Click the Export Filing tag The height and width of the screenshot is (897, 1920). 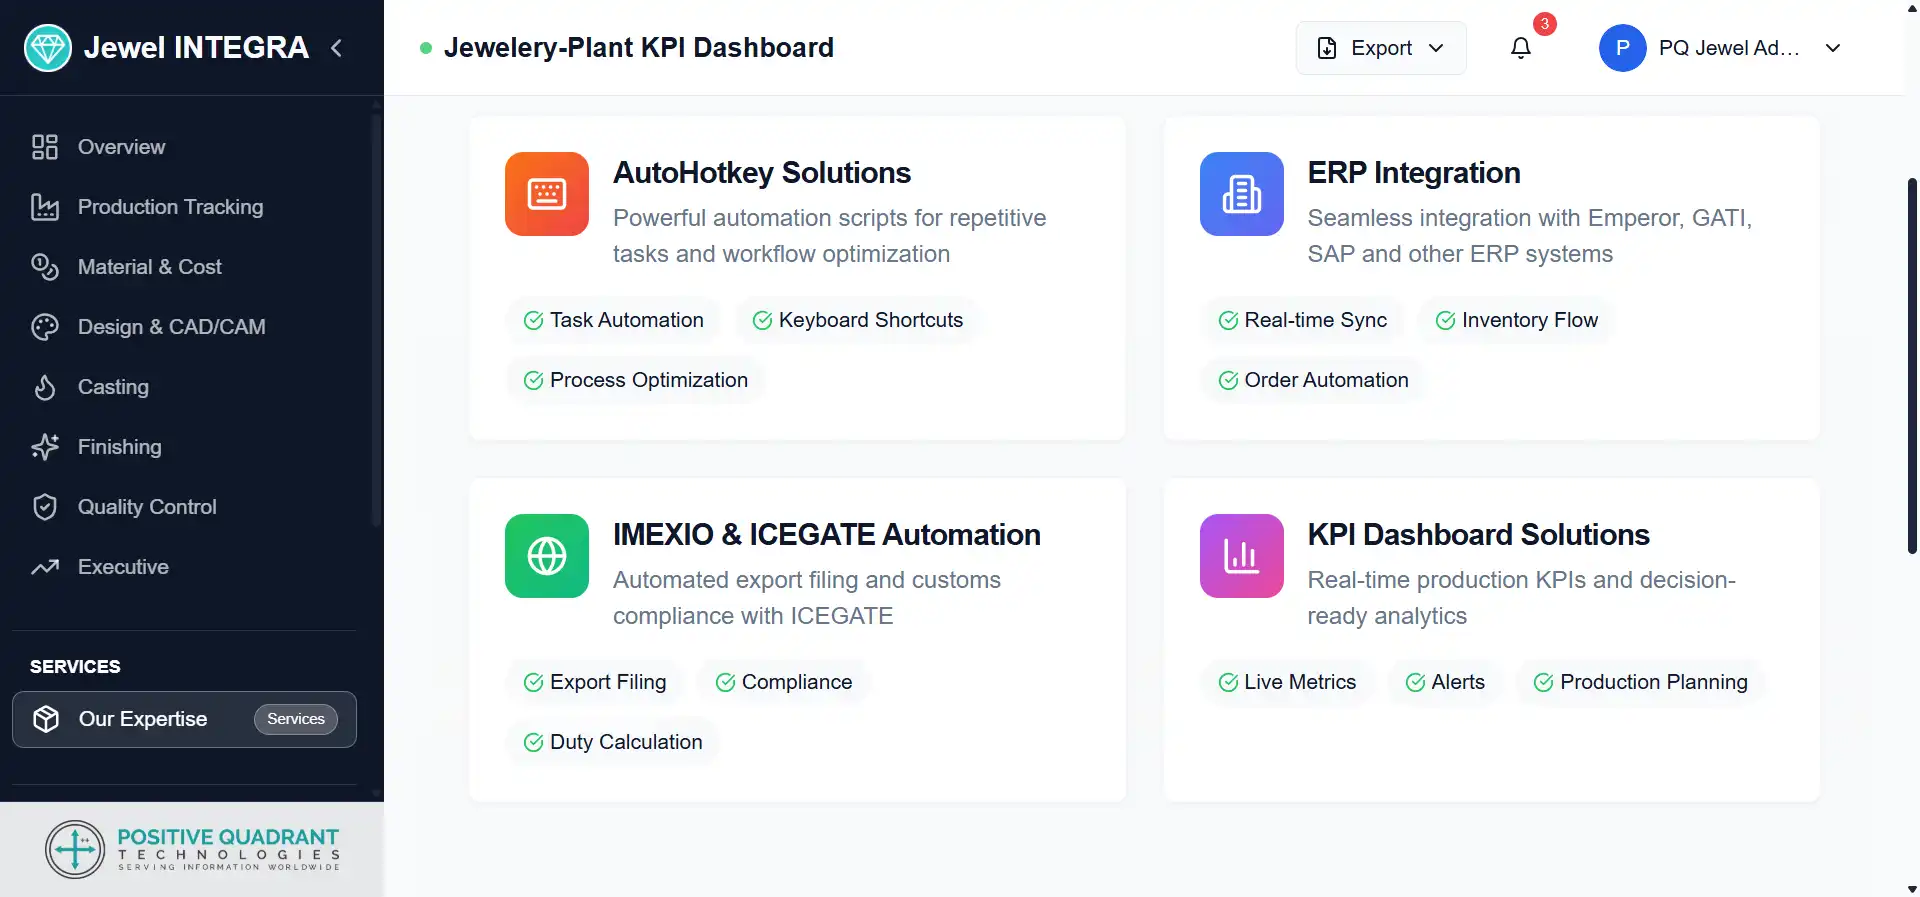(594, 682)
